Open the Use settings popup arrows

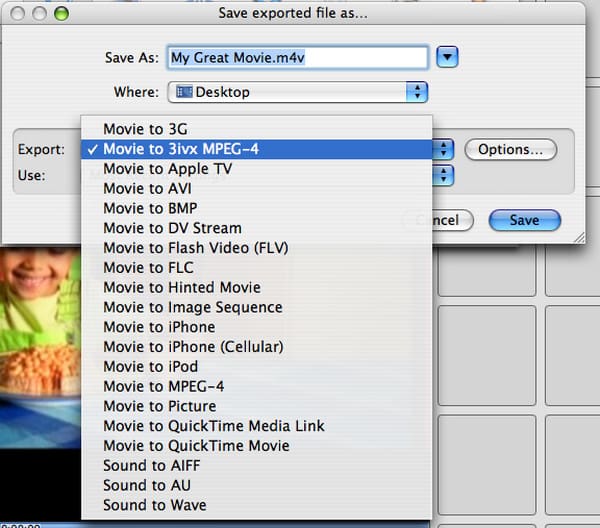click(x=445, y=176)
